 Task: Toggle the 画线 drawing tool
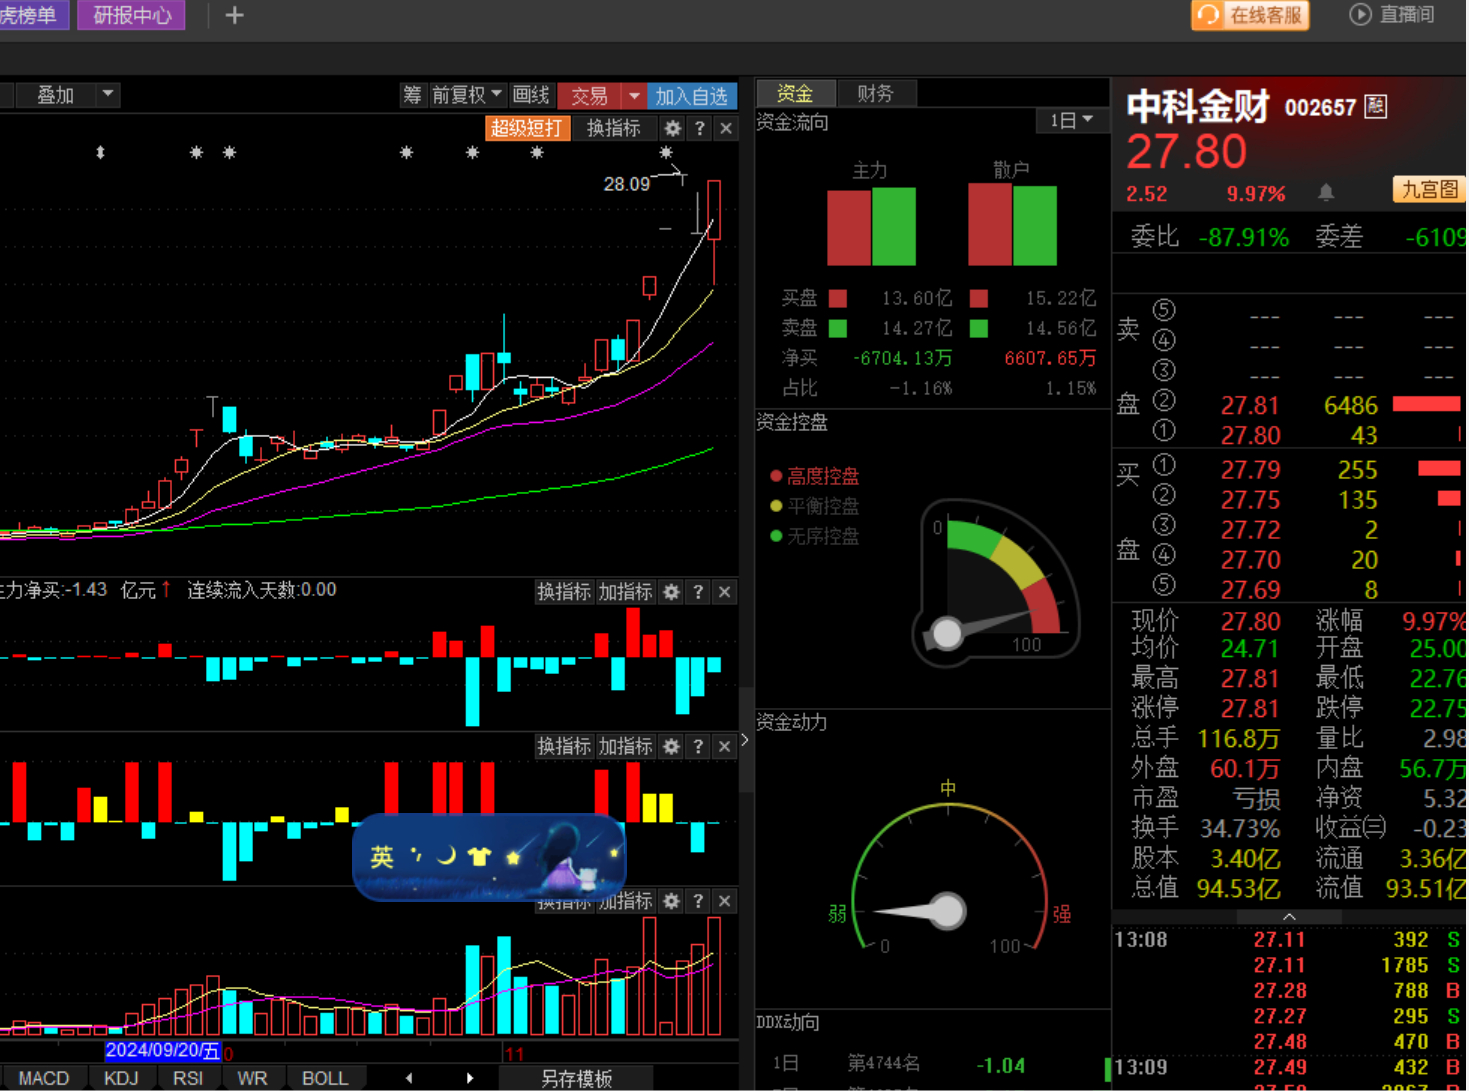pyautogui.click(x=531, y=95)
